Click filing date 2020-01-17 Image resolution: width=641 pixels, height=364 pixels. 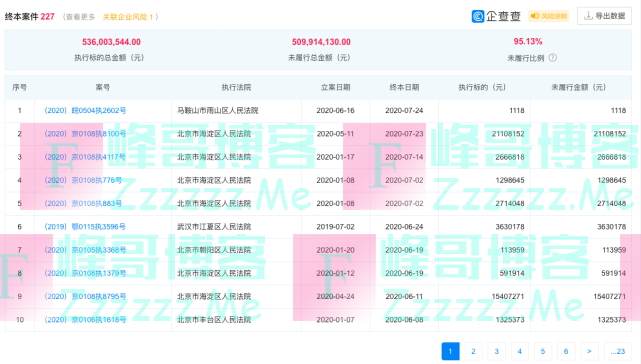335,157
